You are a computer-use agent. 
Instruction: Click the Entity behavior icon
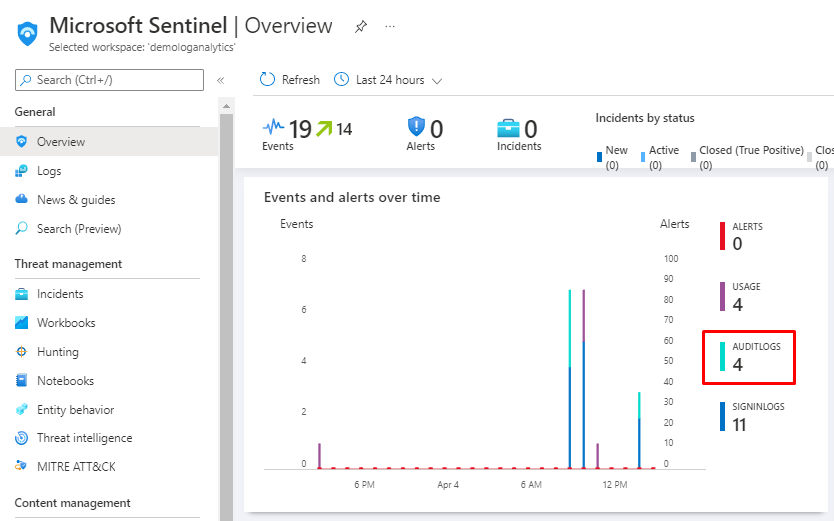pyautogui.click(x=22, y=410)
